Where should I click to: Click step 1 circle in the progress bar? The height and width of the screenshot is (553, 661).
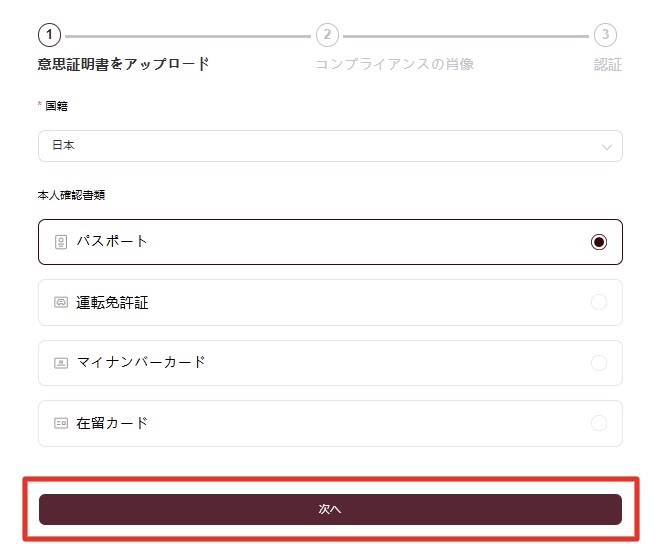[49, 35]
